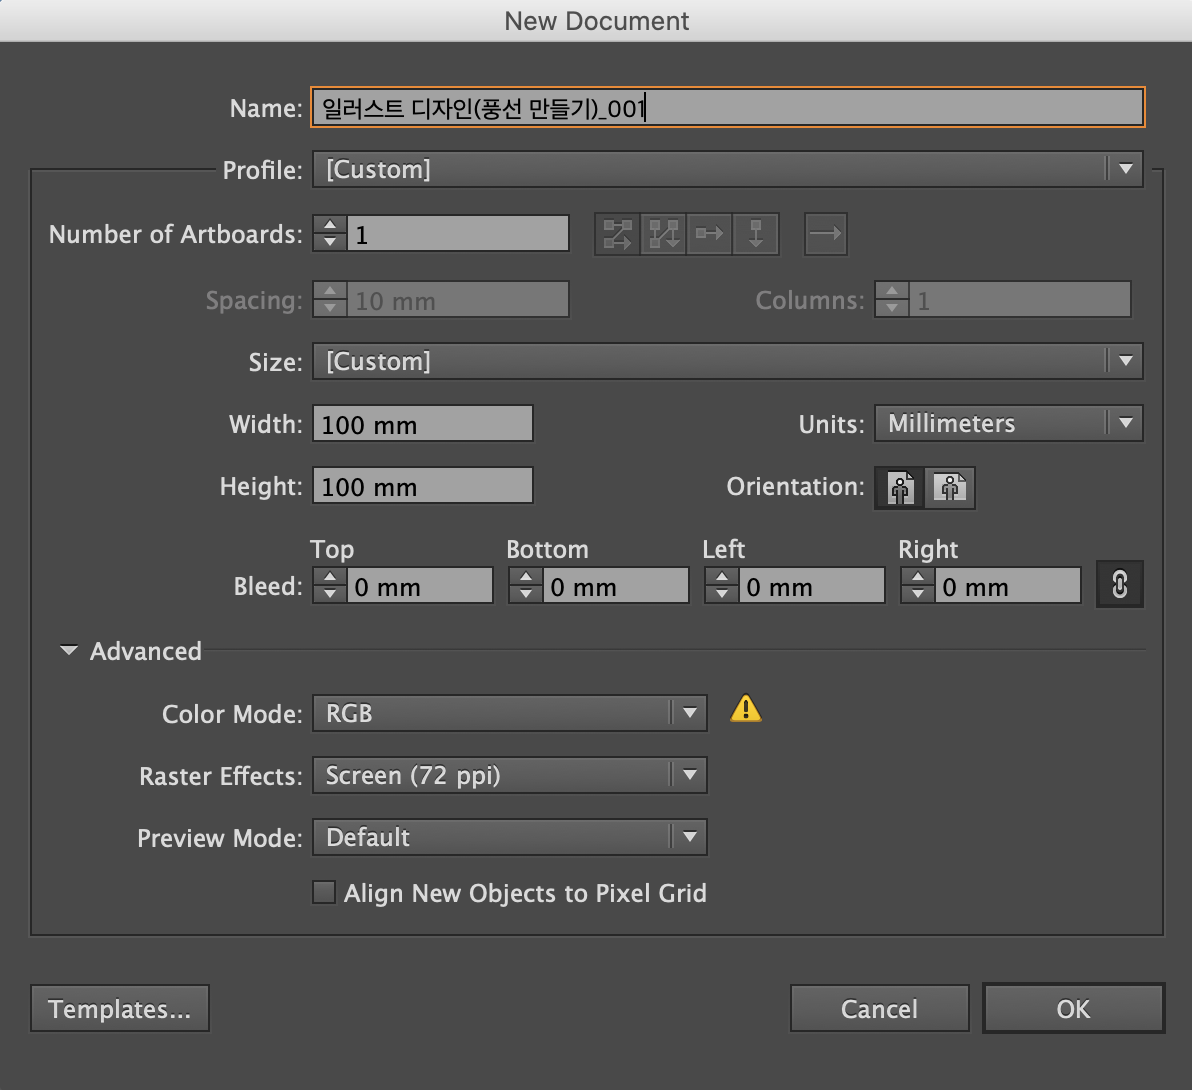Decrease Right bleed value
The width and height of the screenshot is (1192, 1090).
(x=918, y=594)
